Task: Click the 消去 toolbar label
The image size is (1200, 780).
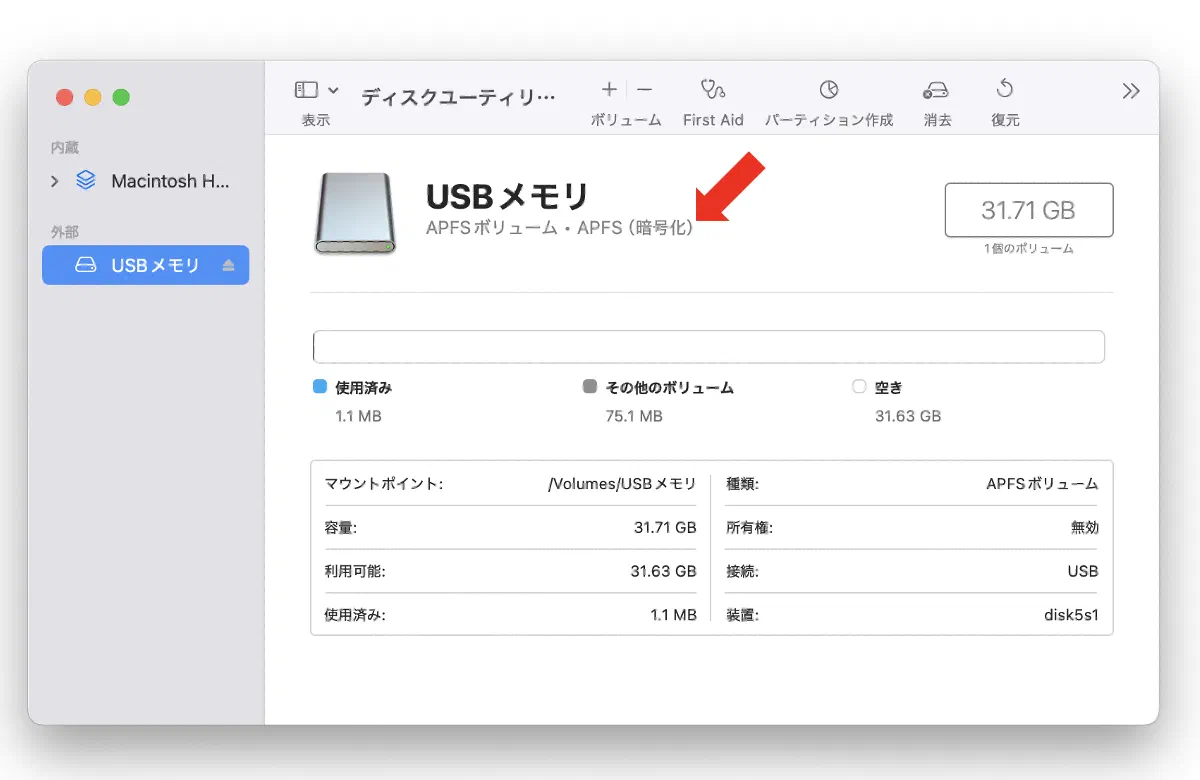Action: pyautogui.click(x=937, y=120)
